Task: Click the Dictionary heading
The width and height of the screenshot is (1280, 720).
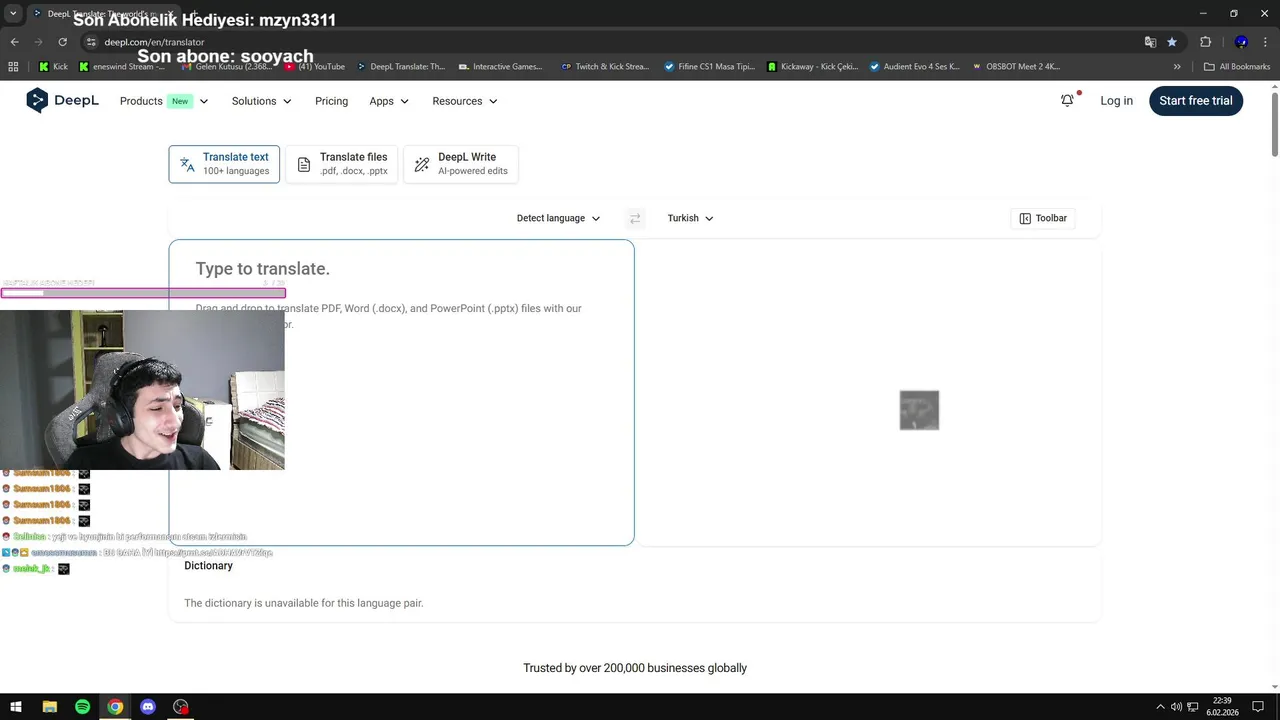Action: 208,566
